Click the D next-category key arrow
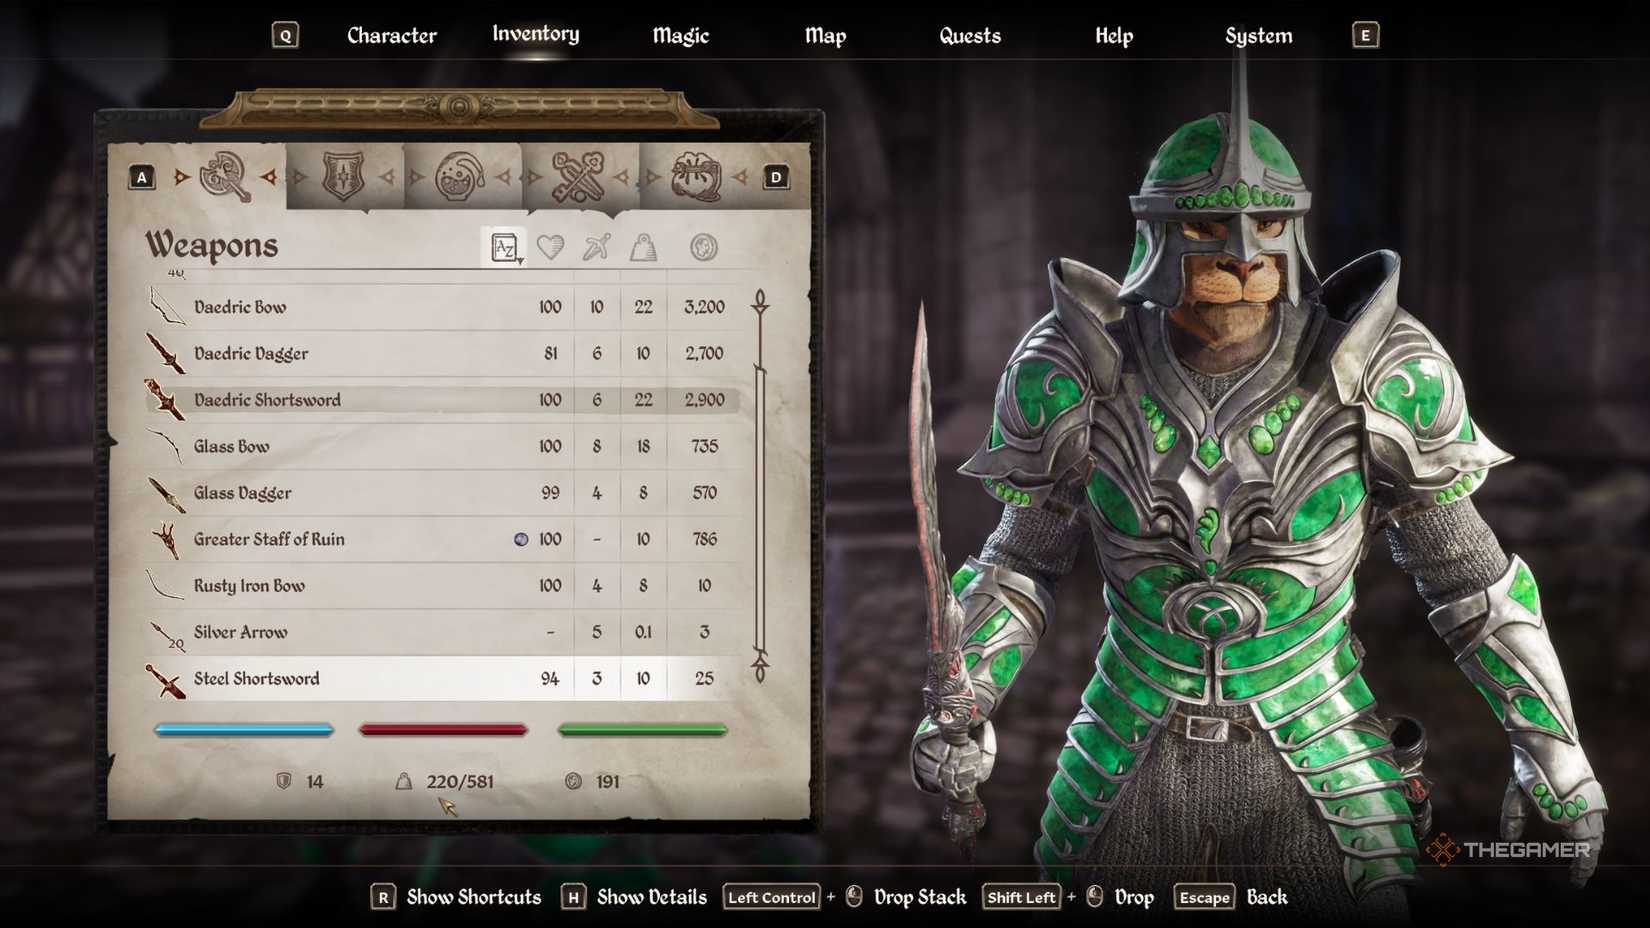The width and height of the screenshot is (1650, 928). click(776, 177)
